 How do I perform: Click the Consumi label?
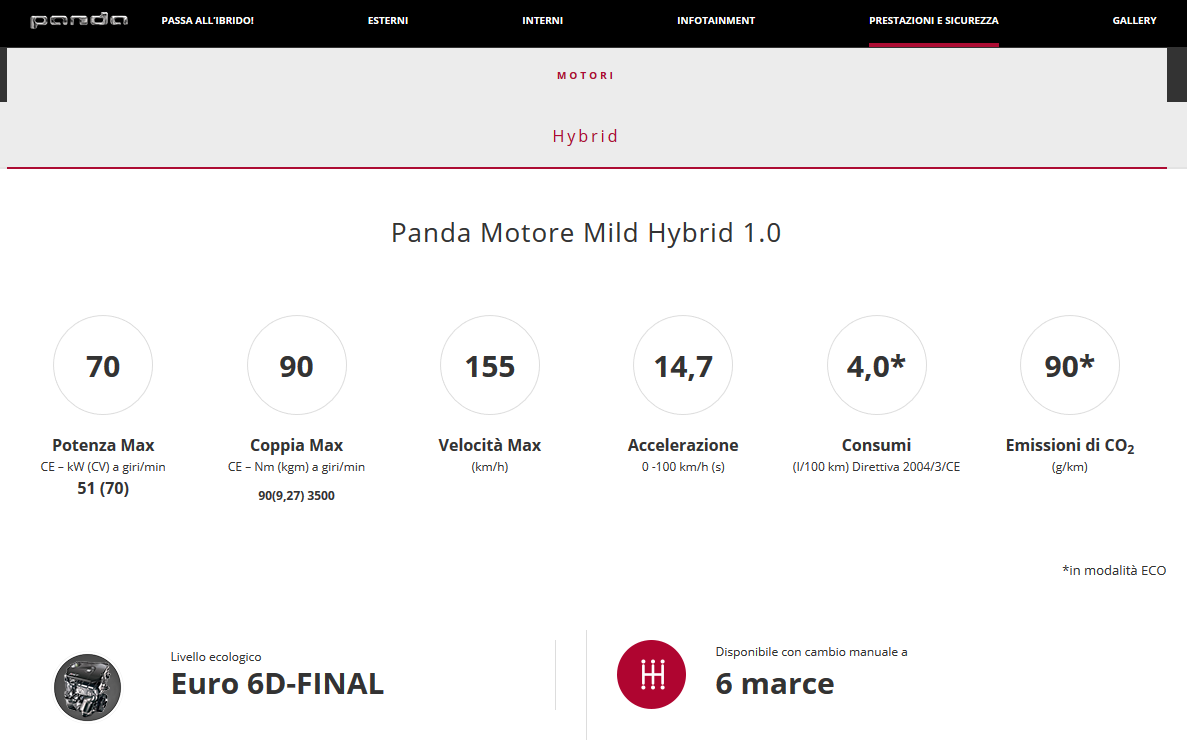(x=877, y=445)
